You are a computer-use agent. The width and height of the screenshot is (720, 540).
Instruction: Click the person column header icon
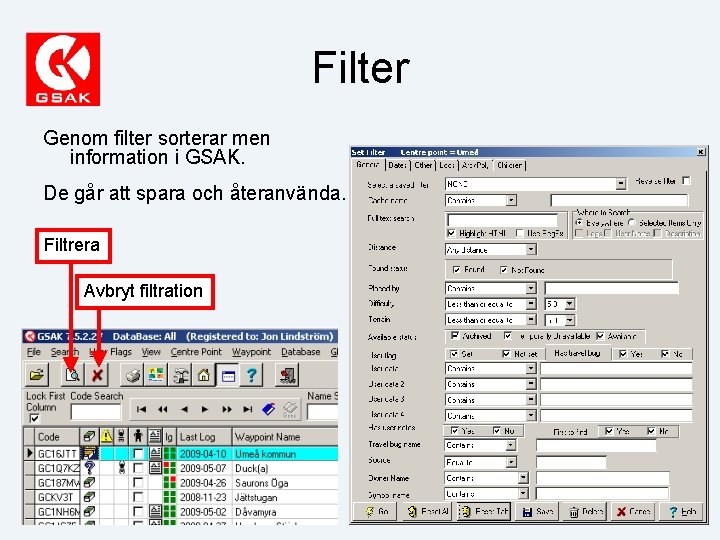[138, 436]
